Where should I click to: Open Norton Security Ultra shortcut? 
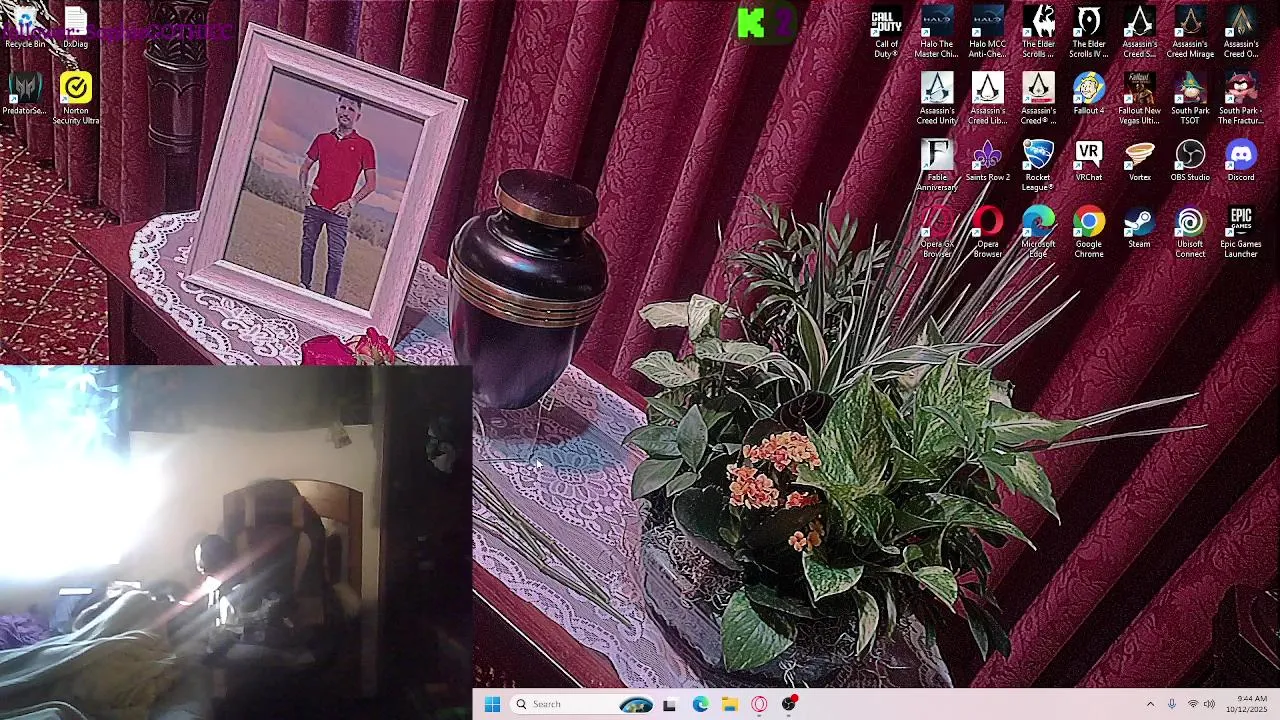click(x=76, y=99)
